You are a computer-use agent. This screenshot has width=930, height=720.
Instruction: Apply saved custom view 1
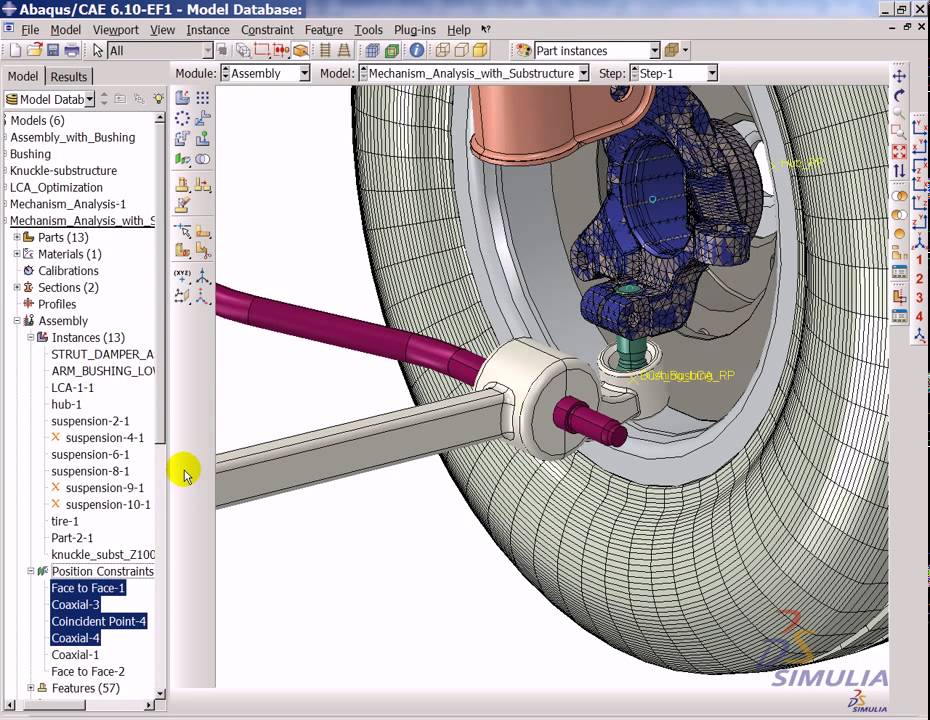tap(919, 260)
